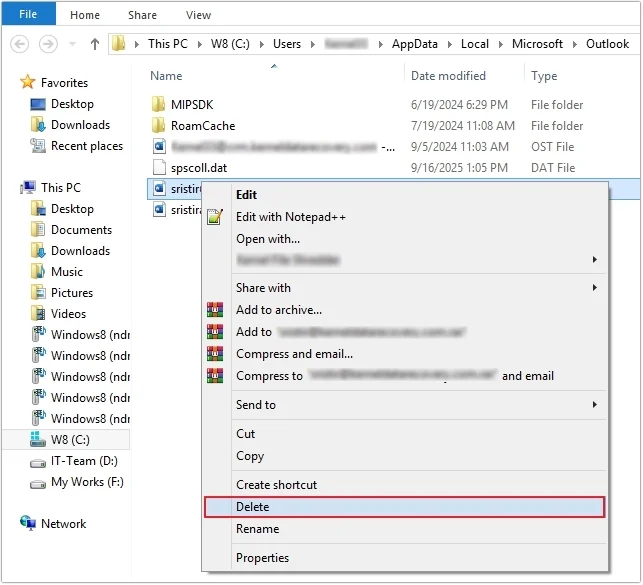This screenshot has height=585, width=643.
Task: Open Recent places in Favorites
Action: [x=87, y=146]
